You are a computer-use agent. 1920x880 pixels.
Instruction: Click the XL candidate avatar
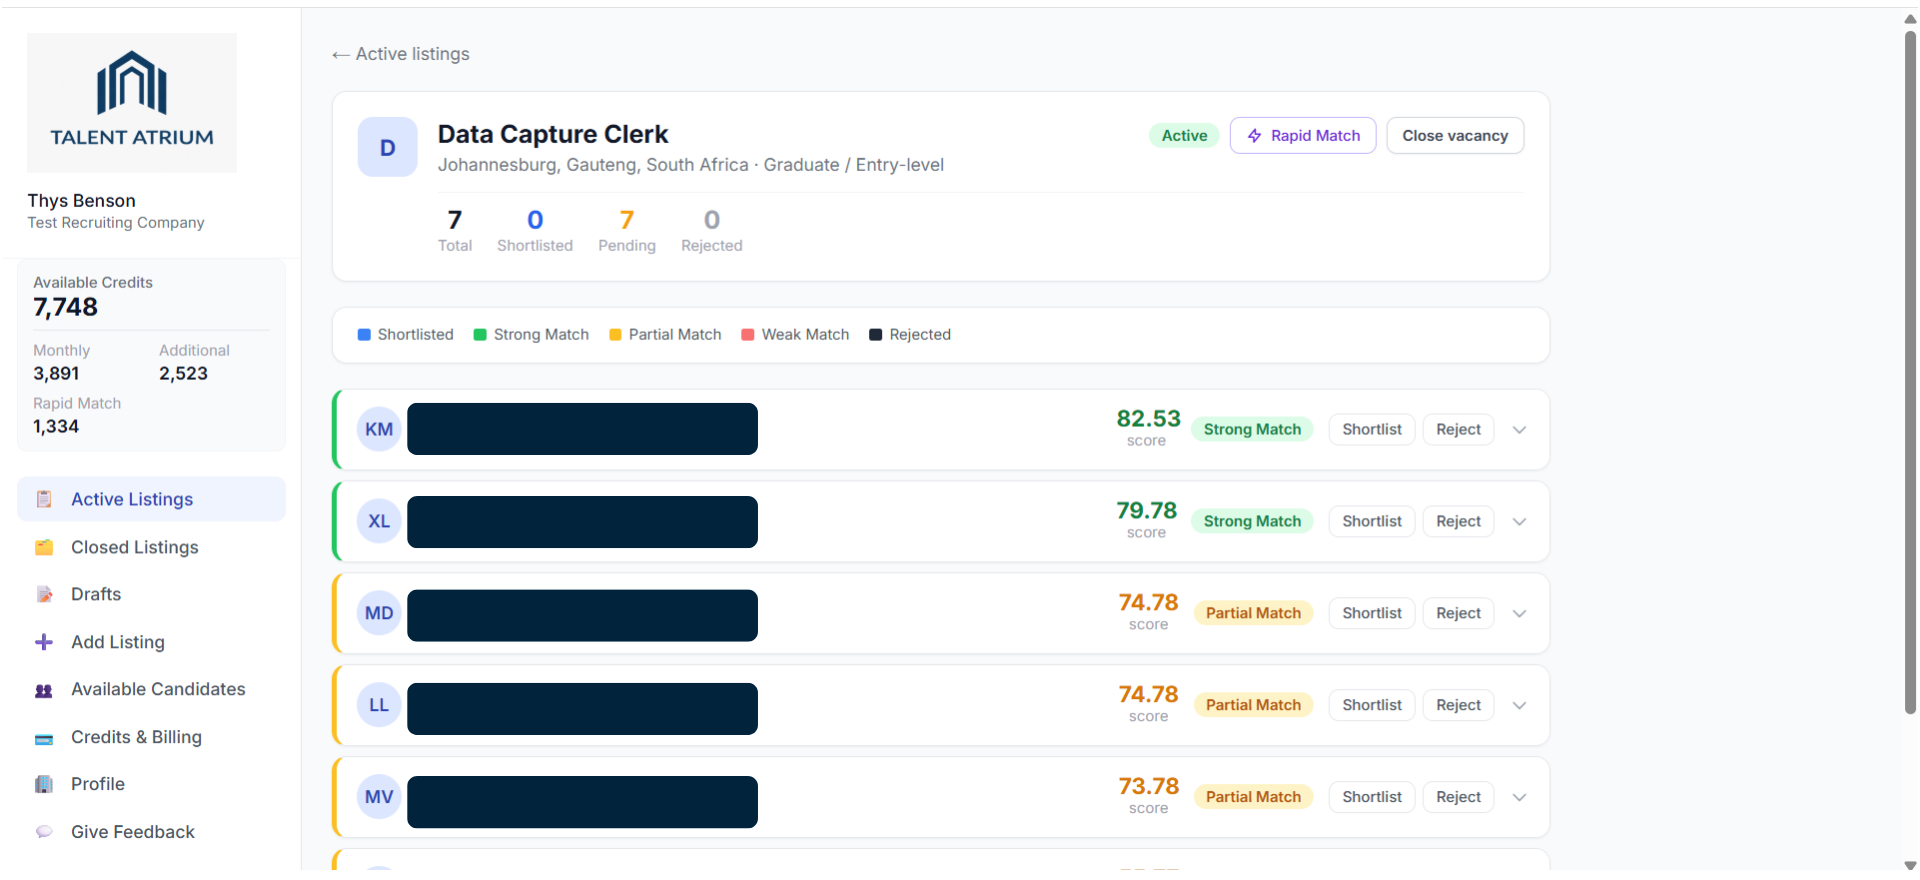tap(379, 521)
